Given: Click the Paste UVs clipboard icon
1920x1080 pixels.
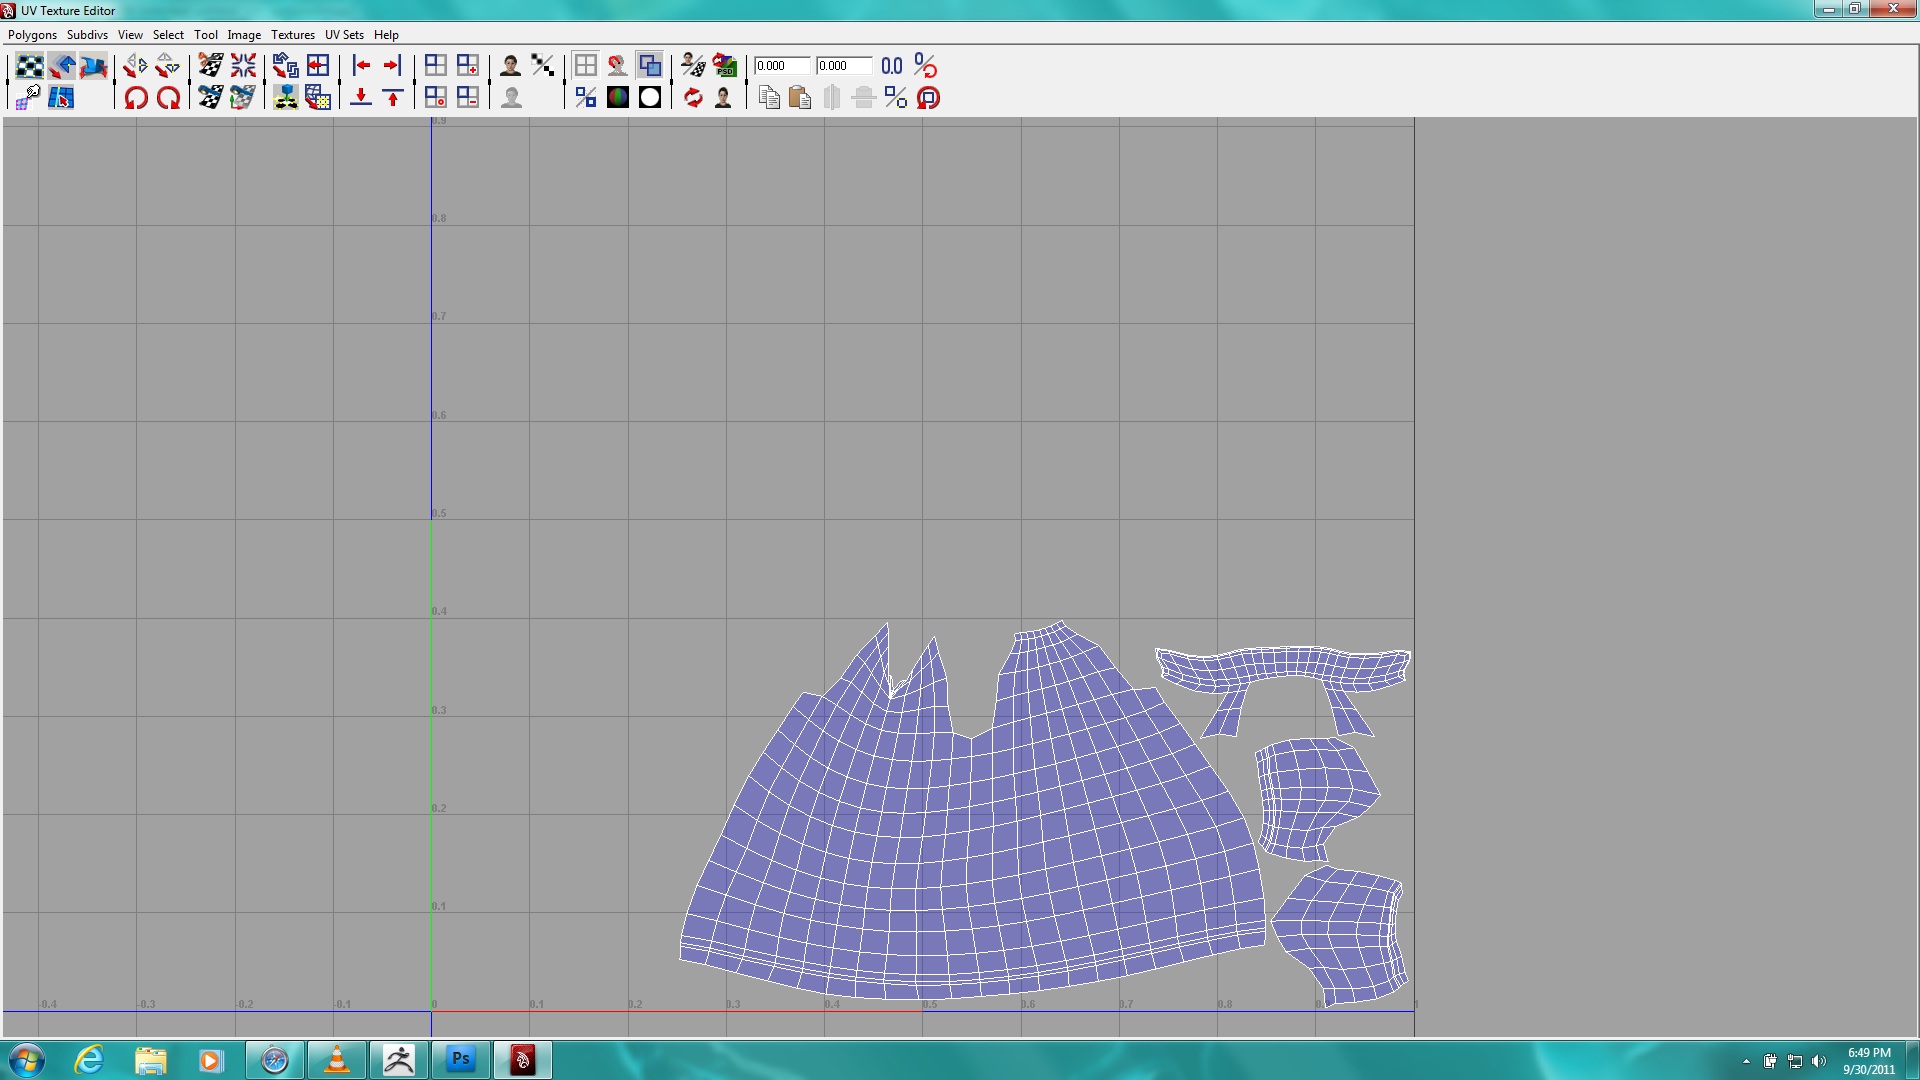Looking at the screenshot, I should pyautogui.click(x=800, y=98).
